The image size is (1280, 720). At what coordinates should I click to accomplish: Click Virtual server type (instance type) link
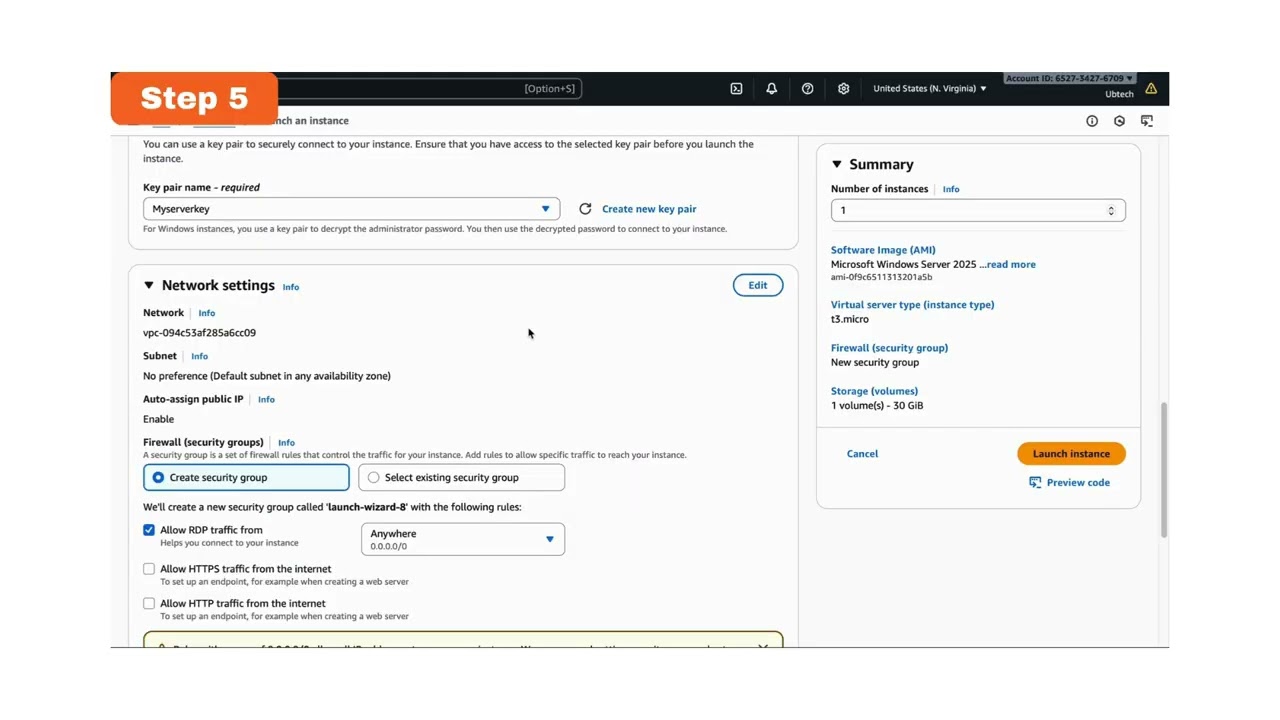(912, 305)
